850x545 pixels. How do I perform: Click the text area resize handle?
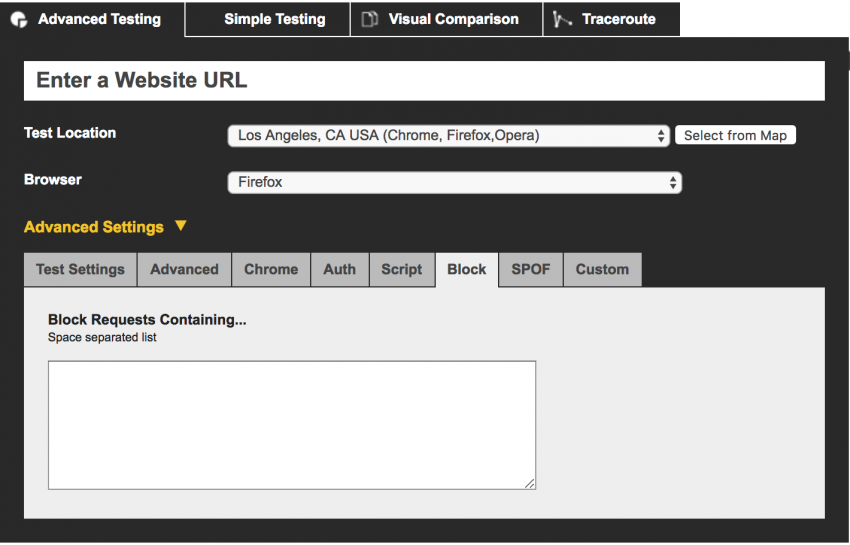(530, 484)
